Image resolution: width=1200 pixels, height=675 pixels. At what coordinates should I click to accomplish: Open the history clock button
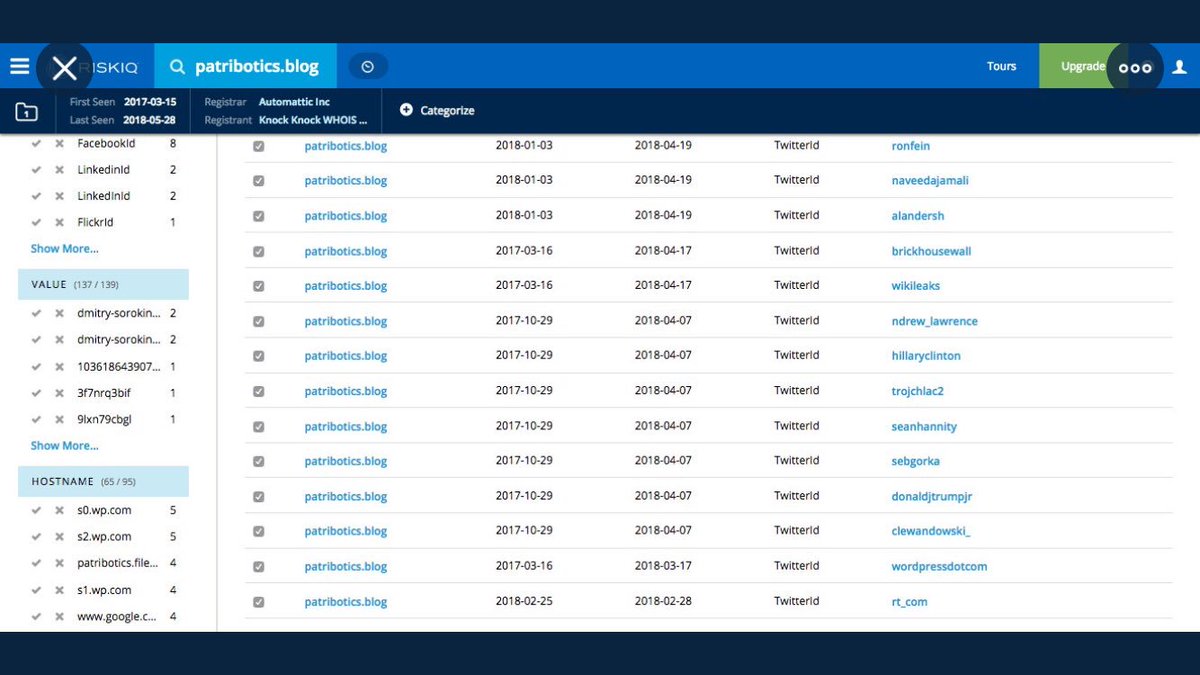368,67
